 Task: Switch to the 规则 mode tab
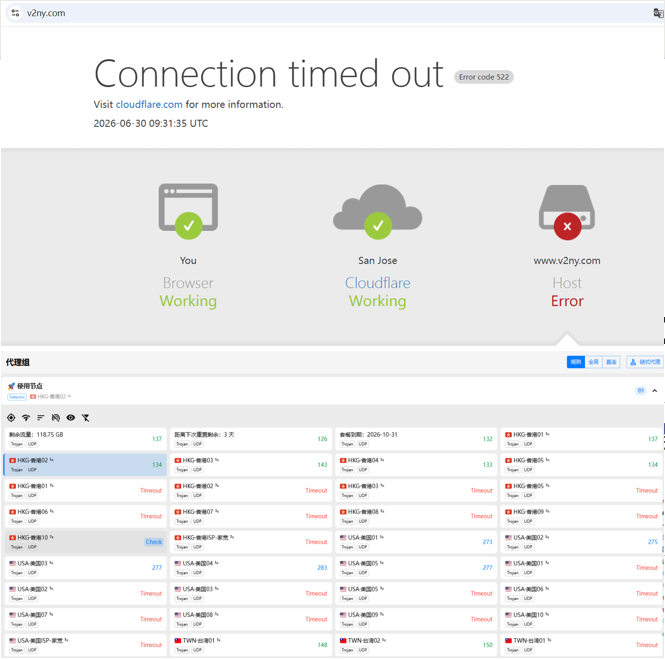pyautogui.click(x=576, y=362)
